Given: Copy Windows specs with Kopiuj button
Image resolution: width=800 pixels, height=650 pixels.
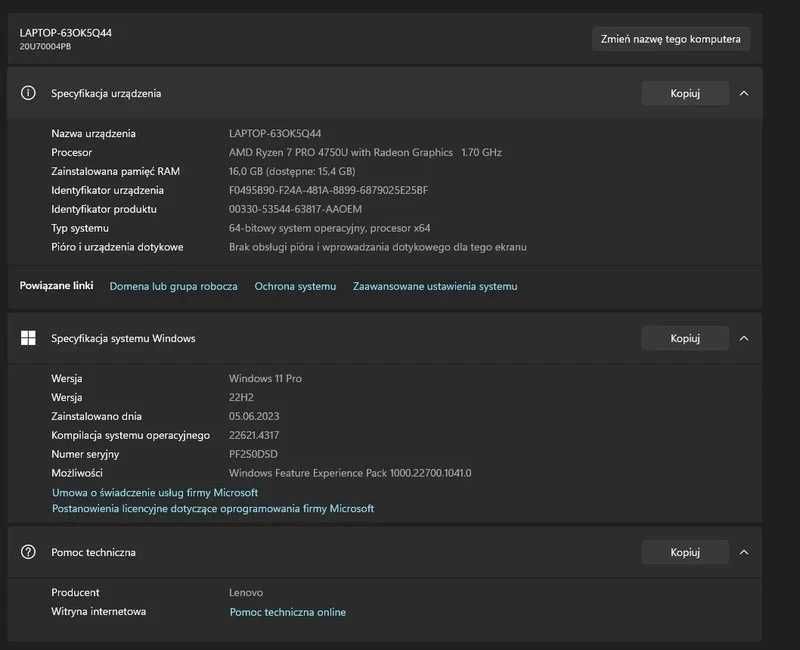Looking at the screenshot, I should click(x=685, y=338).
